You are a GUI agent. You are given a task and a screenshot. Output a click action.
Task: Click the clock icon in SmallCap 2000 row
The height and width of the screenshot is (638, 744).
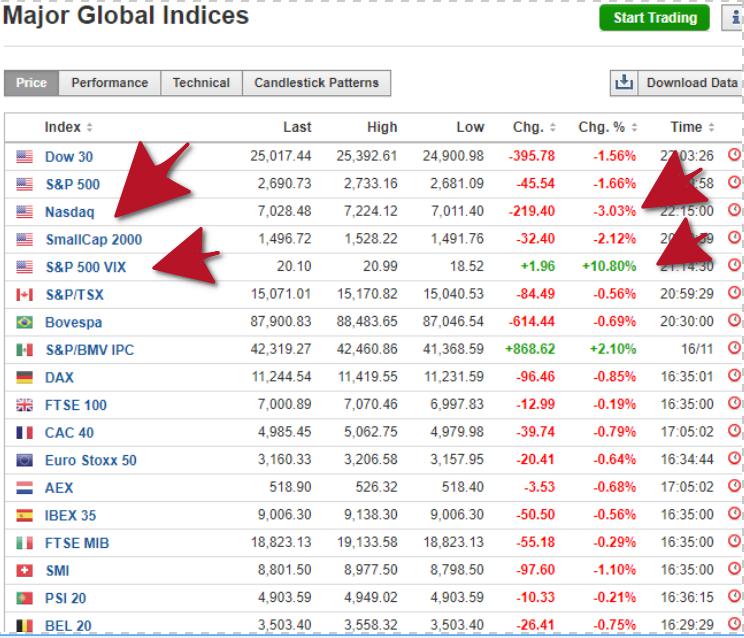click(735, 237)
